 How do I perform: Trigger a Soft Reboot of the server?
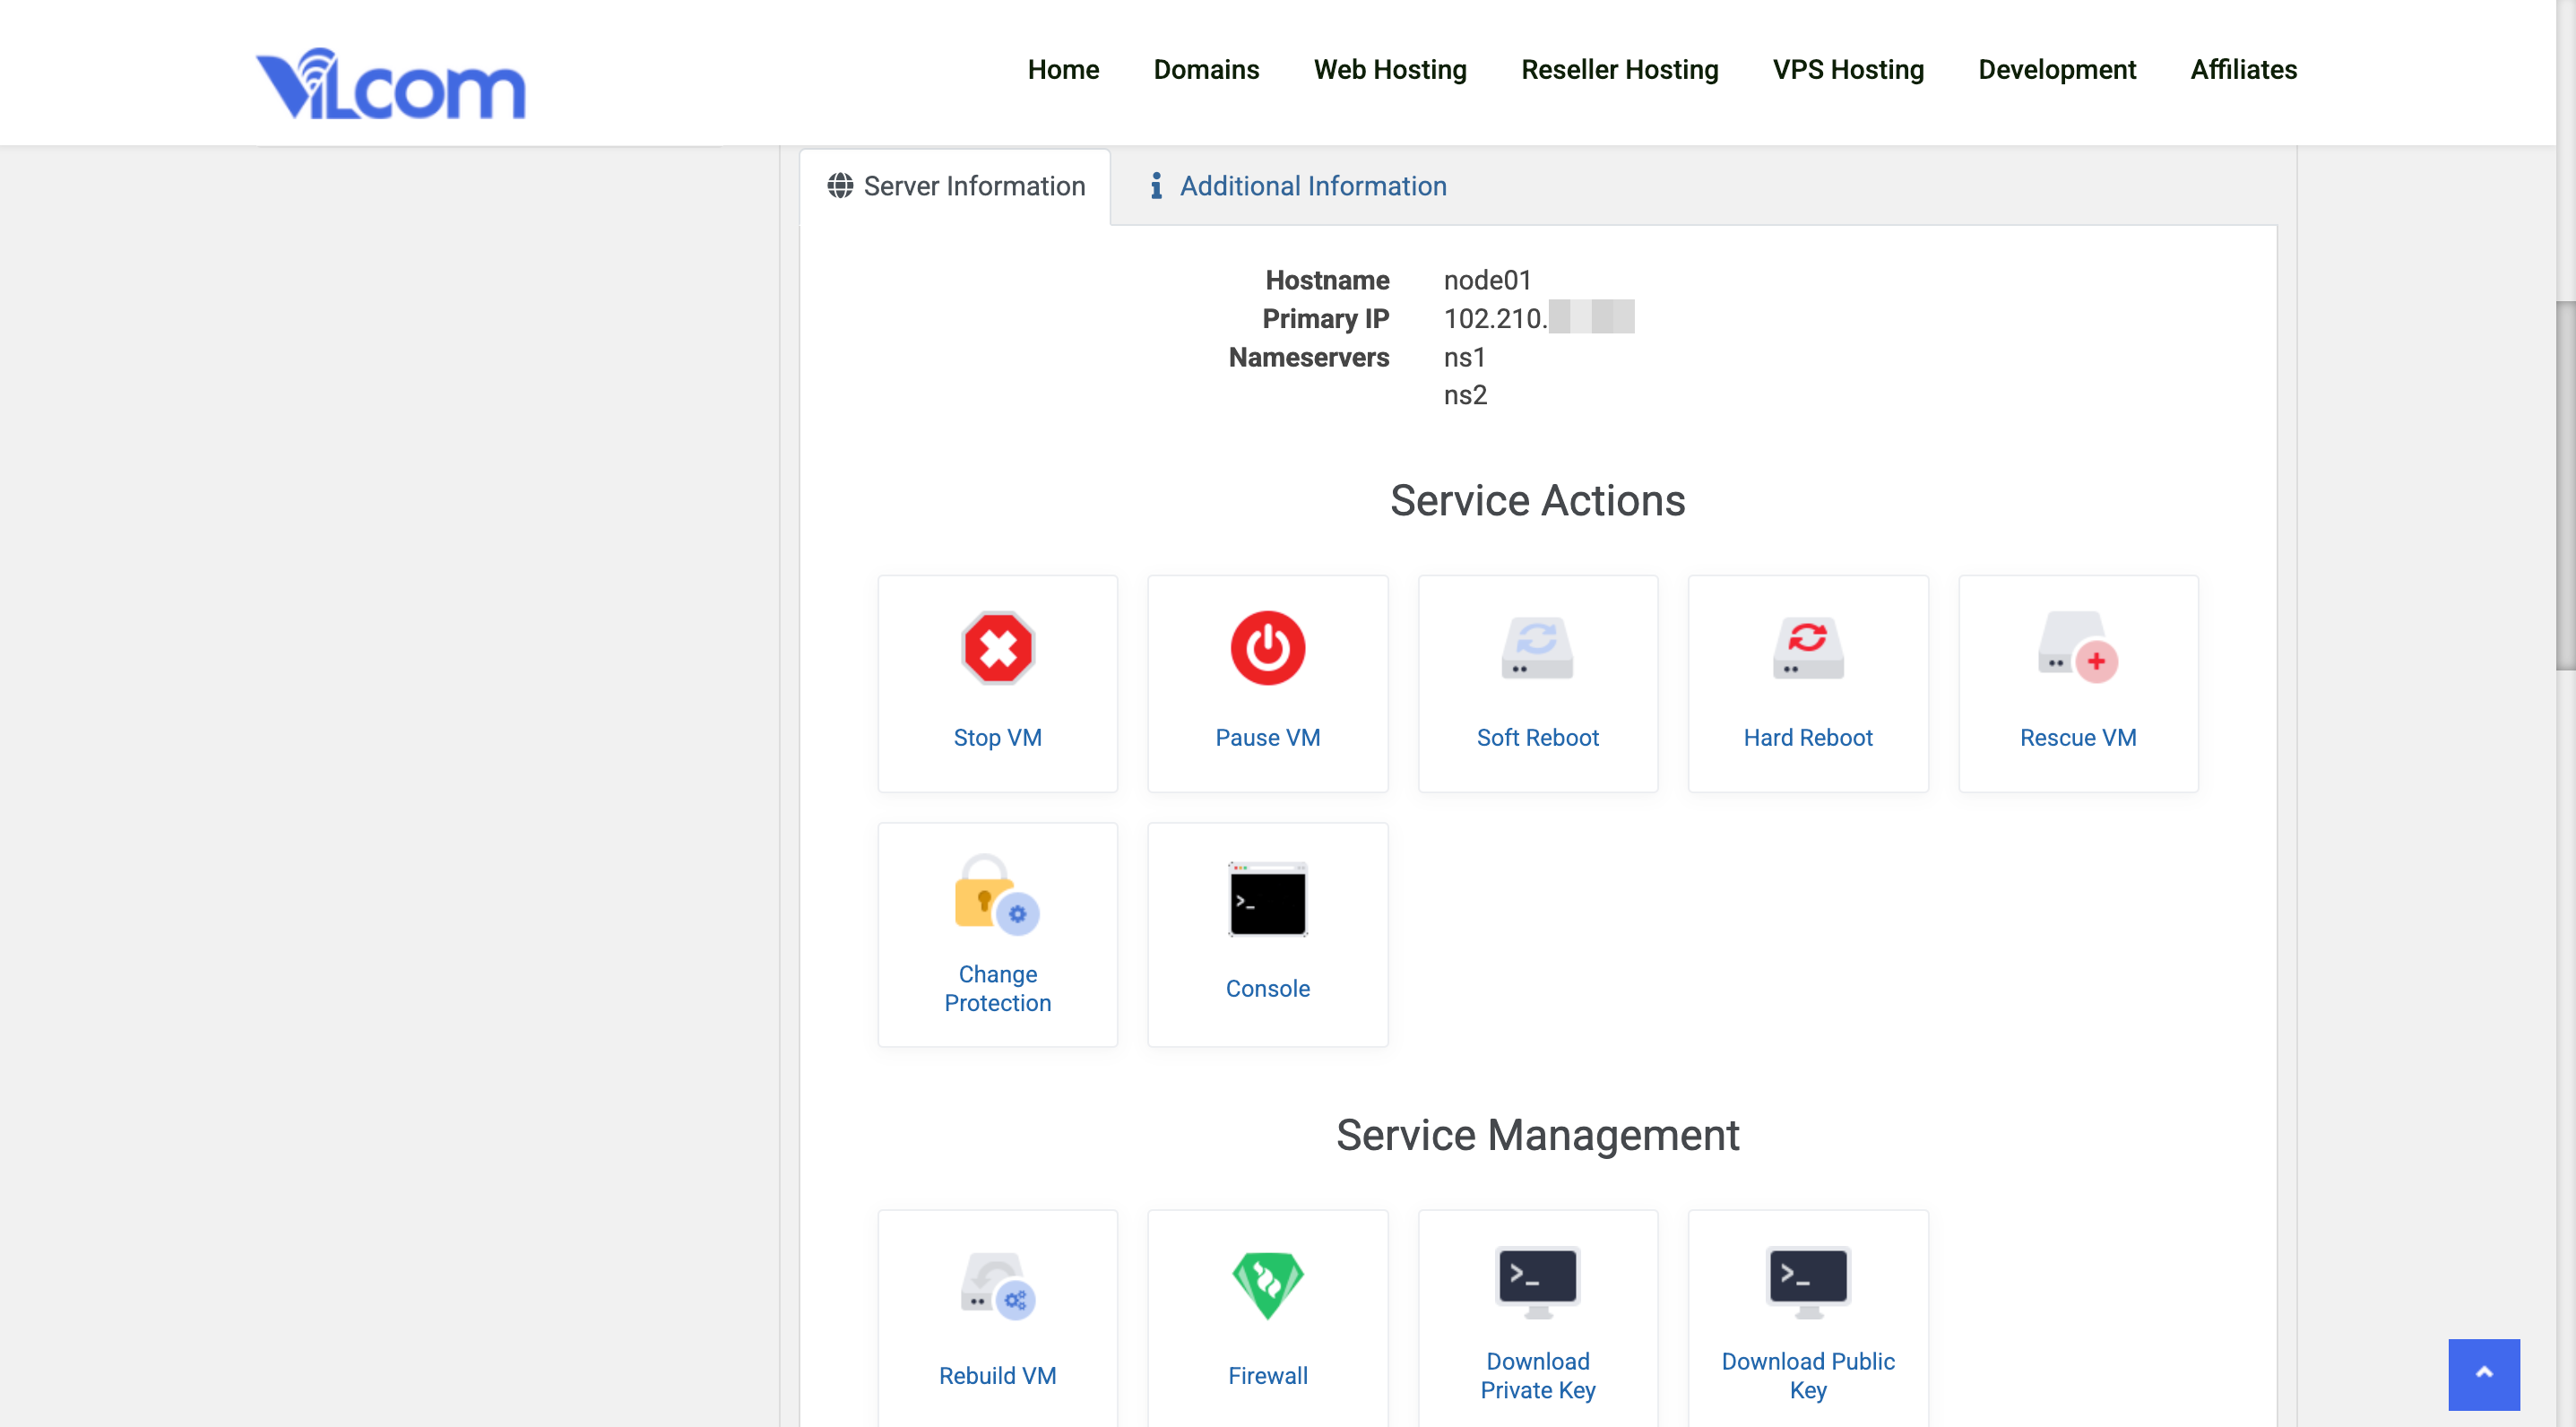1537,683
